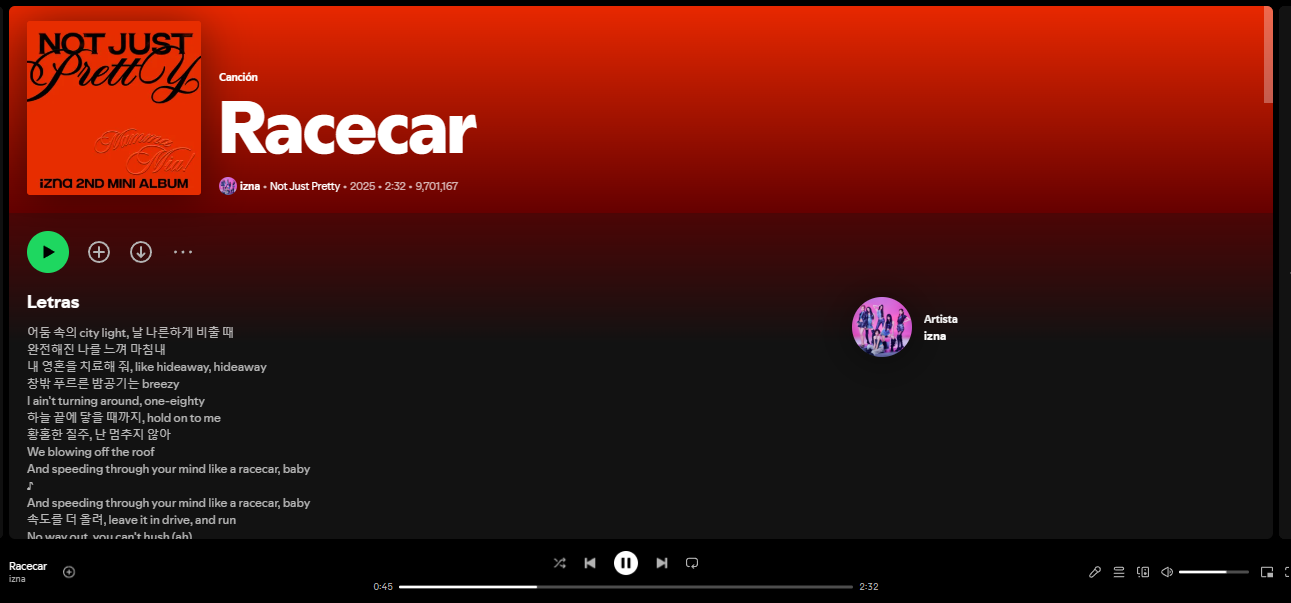Click the large Racecar title
This screenshot has width=1291, height=603.
tap(347, 129)
